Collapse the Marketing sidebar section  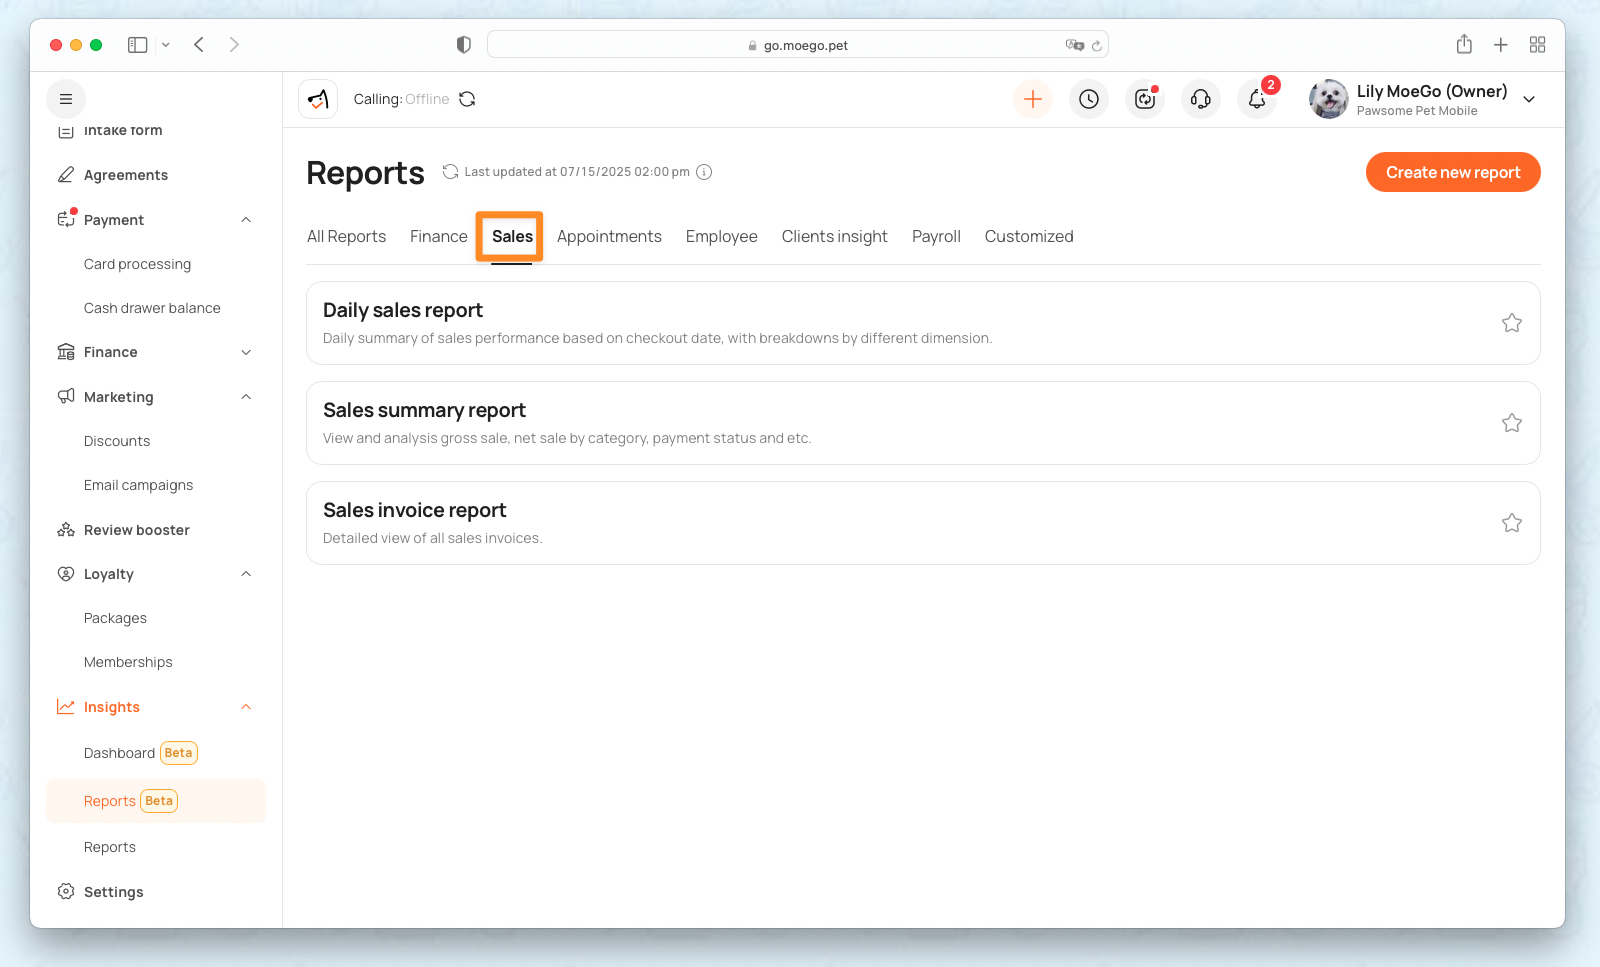(x=246, y=397)
